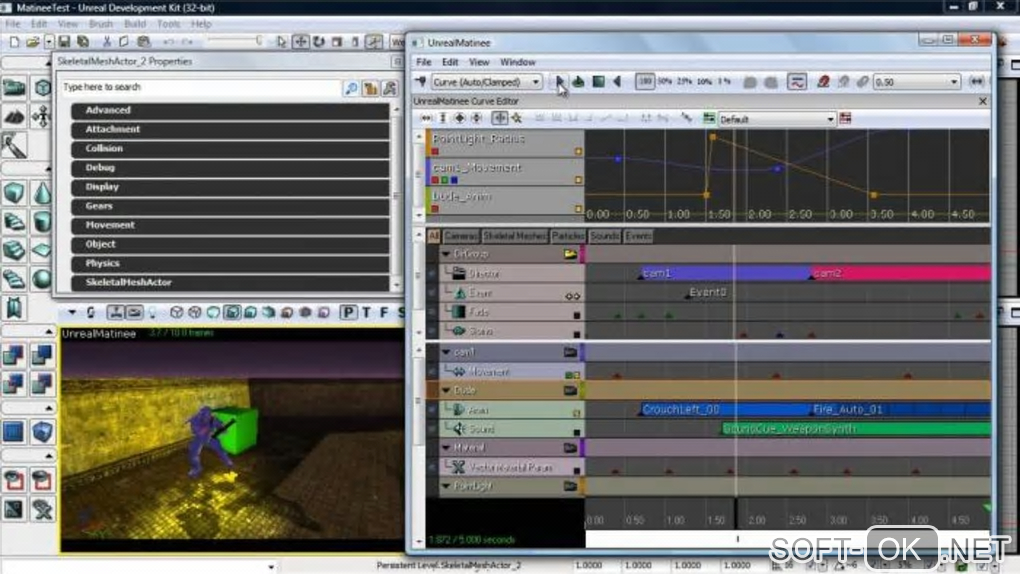Select the Director track icon
The width and height of the screenshot is (1020, 574).
click(x=459, y=273)
